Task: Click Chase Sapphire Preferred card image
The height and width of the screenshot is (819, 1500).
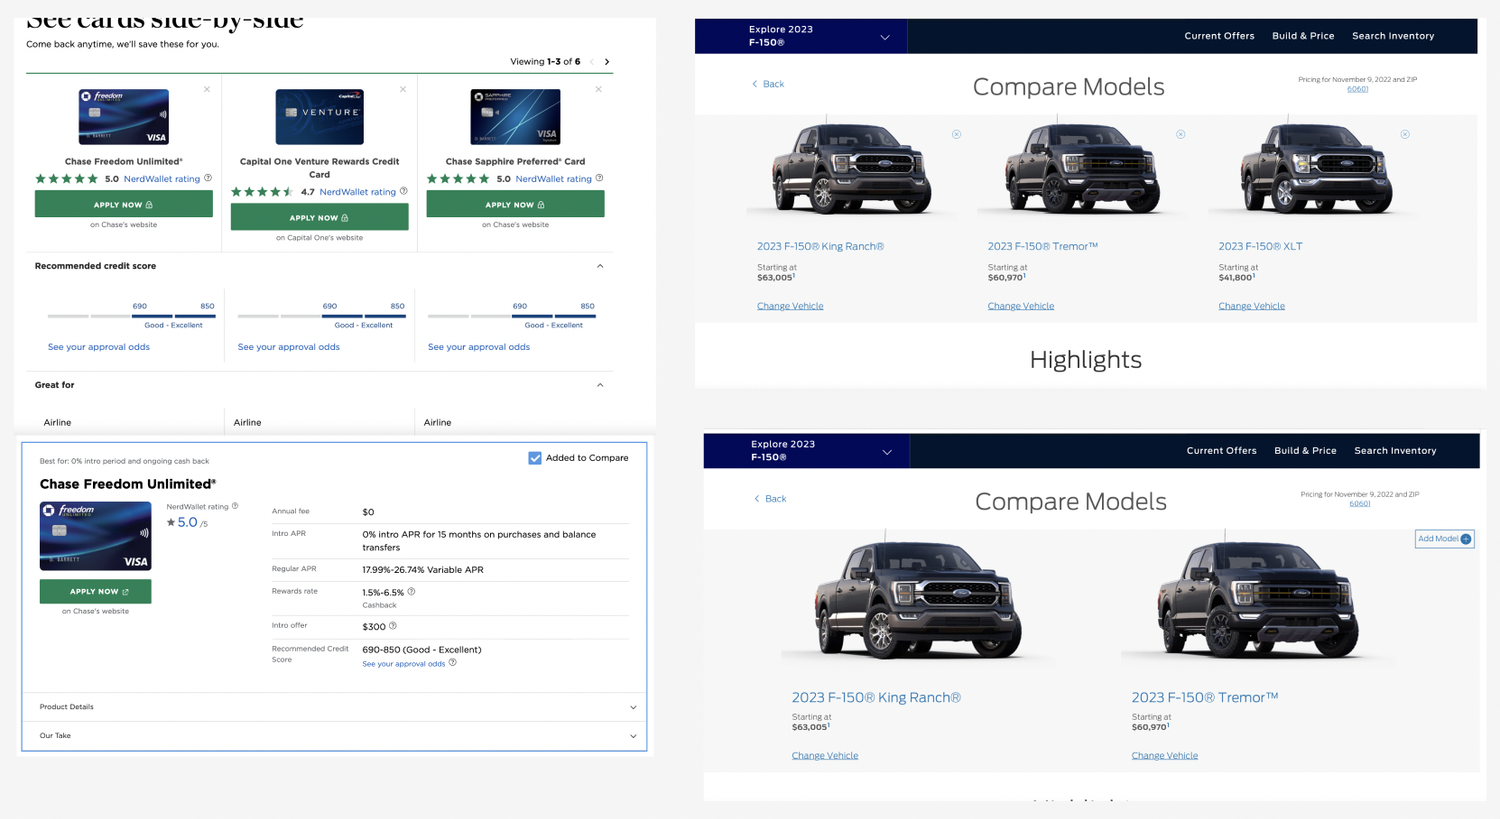Action: pos(516,117)
